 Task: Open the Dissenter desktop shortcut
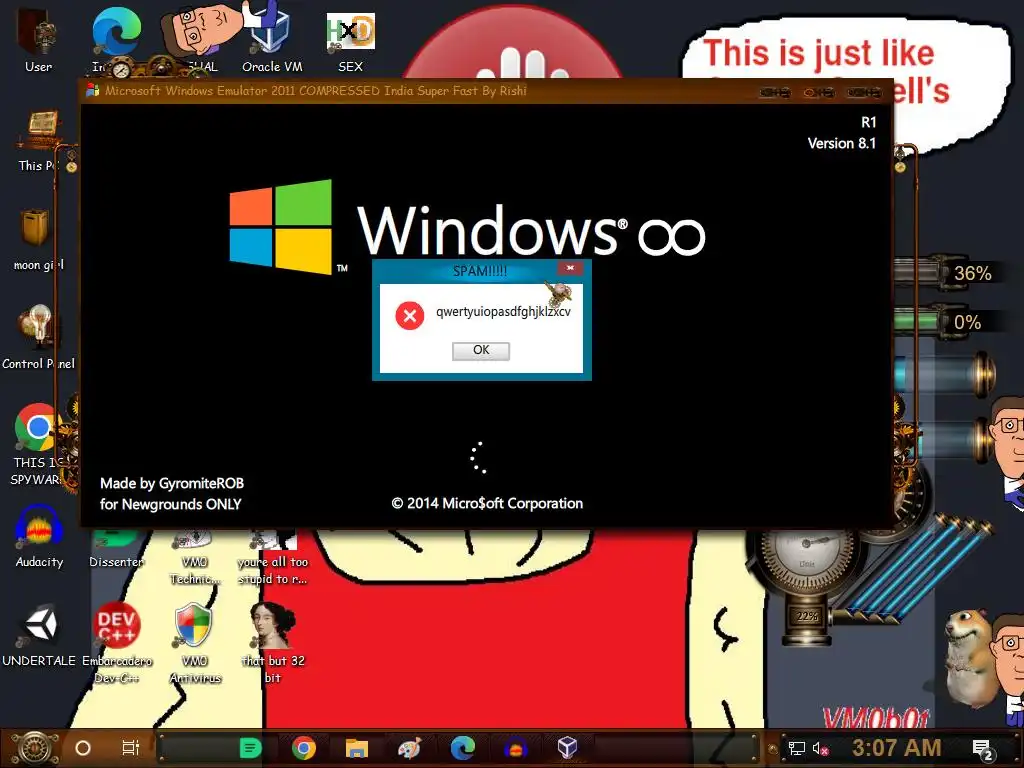116,549
